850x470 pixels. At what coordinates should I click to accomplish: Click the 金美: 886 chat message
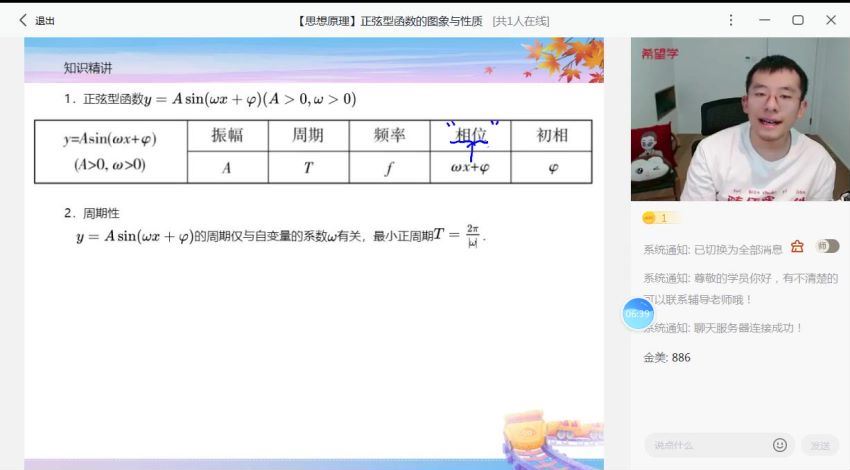pyautogui.click(x=667, y=357)
